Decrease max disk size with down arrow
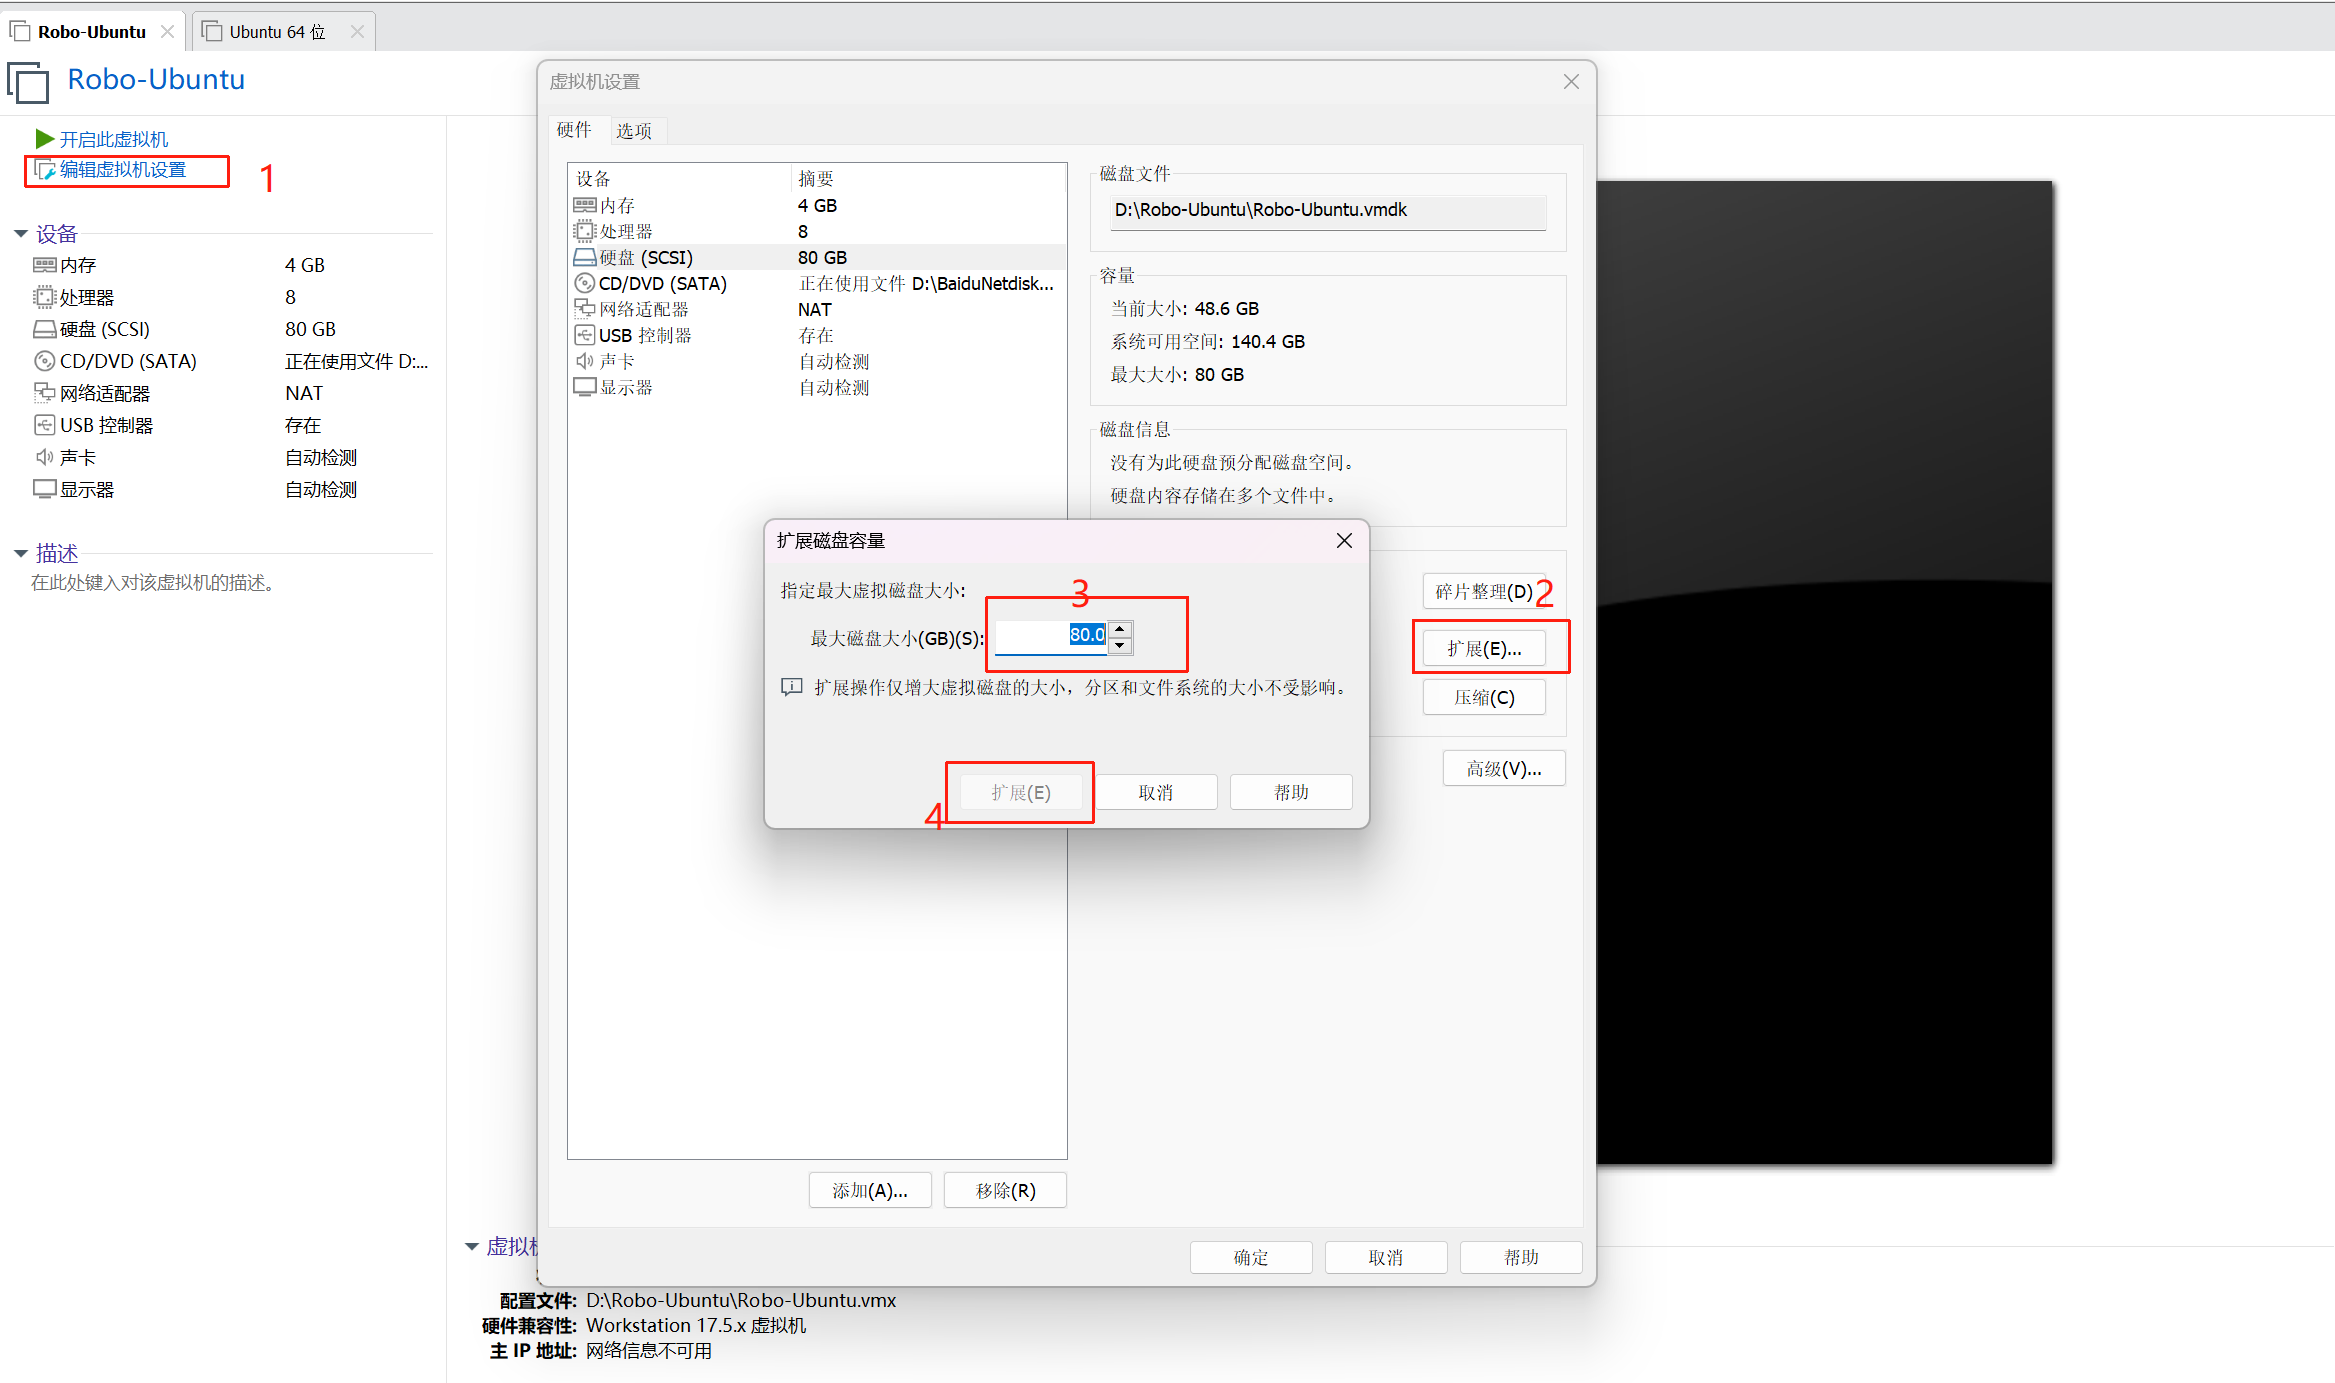The height and width of the screenshot is (1383, 2335). [x=1120, y=645]
